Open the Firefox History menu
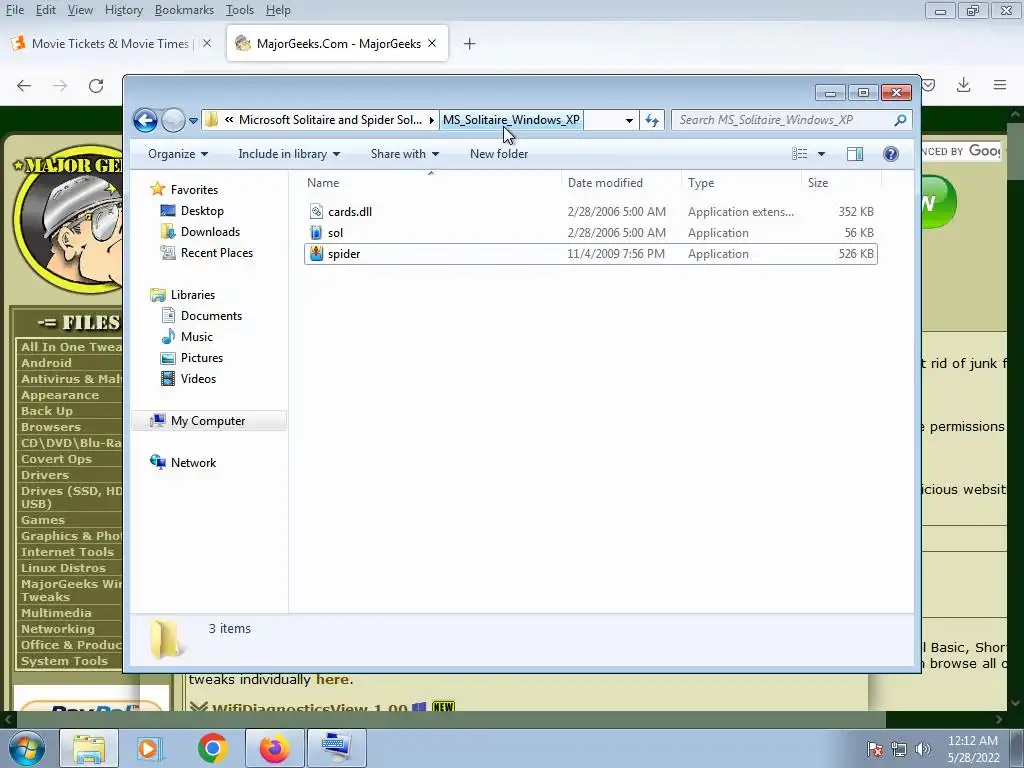This screenshot has height=768, width=1024. click(123, 10)
